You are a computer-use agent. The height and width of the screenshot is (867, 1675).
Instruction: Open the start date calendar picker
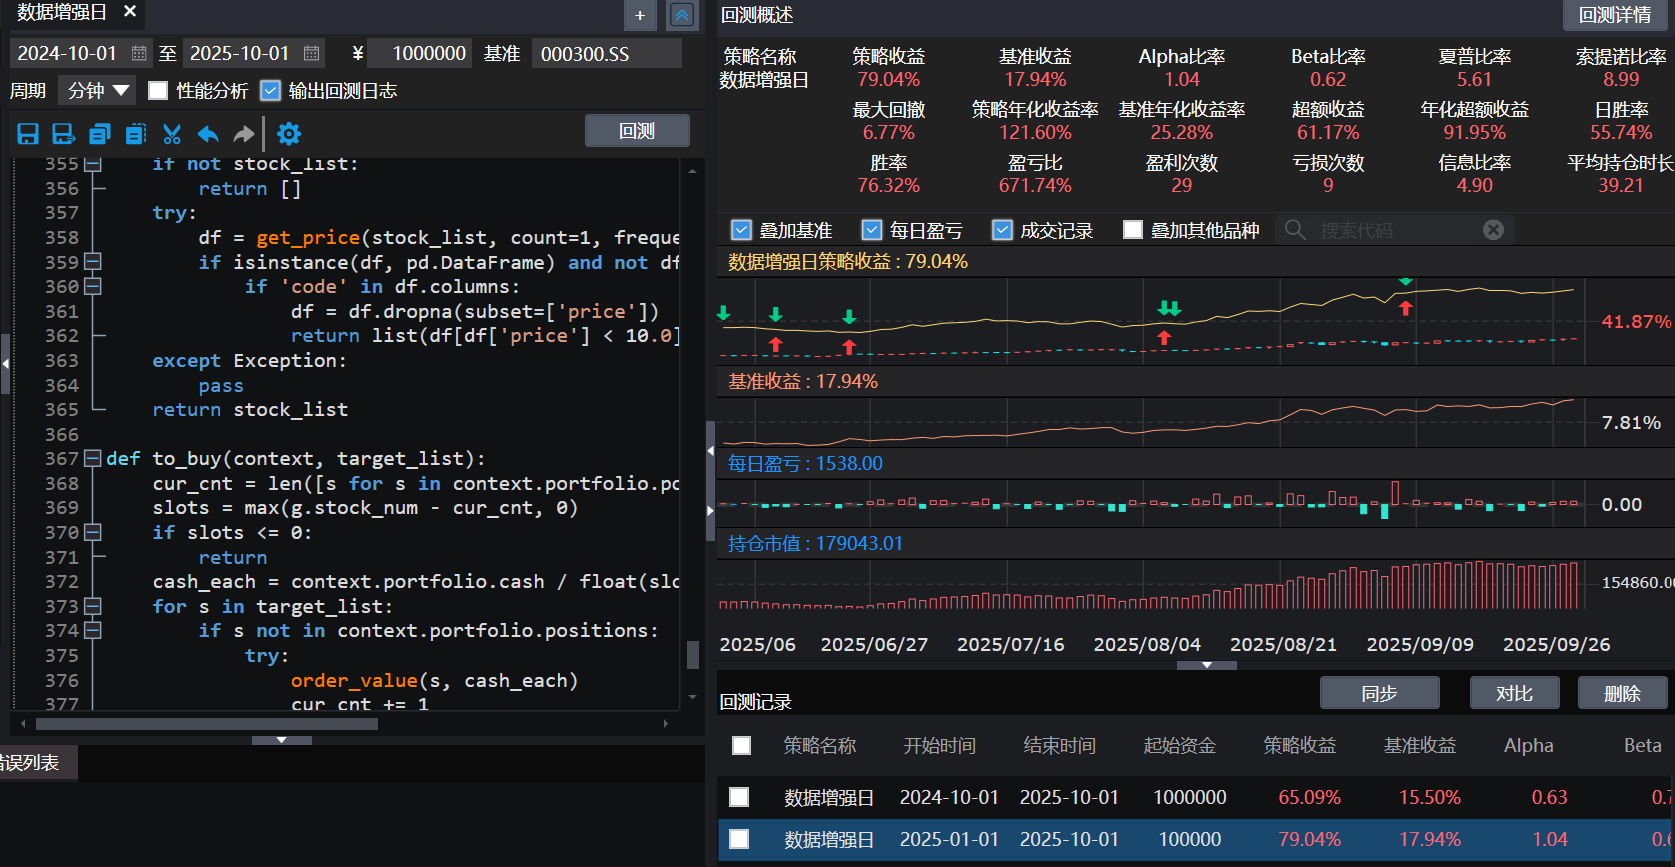[139, 53]
